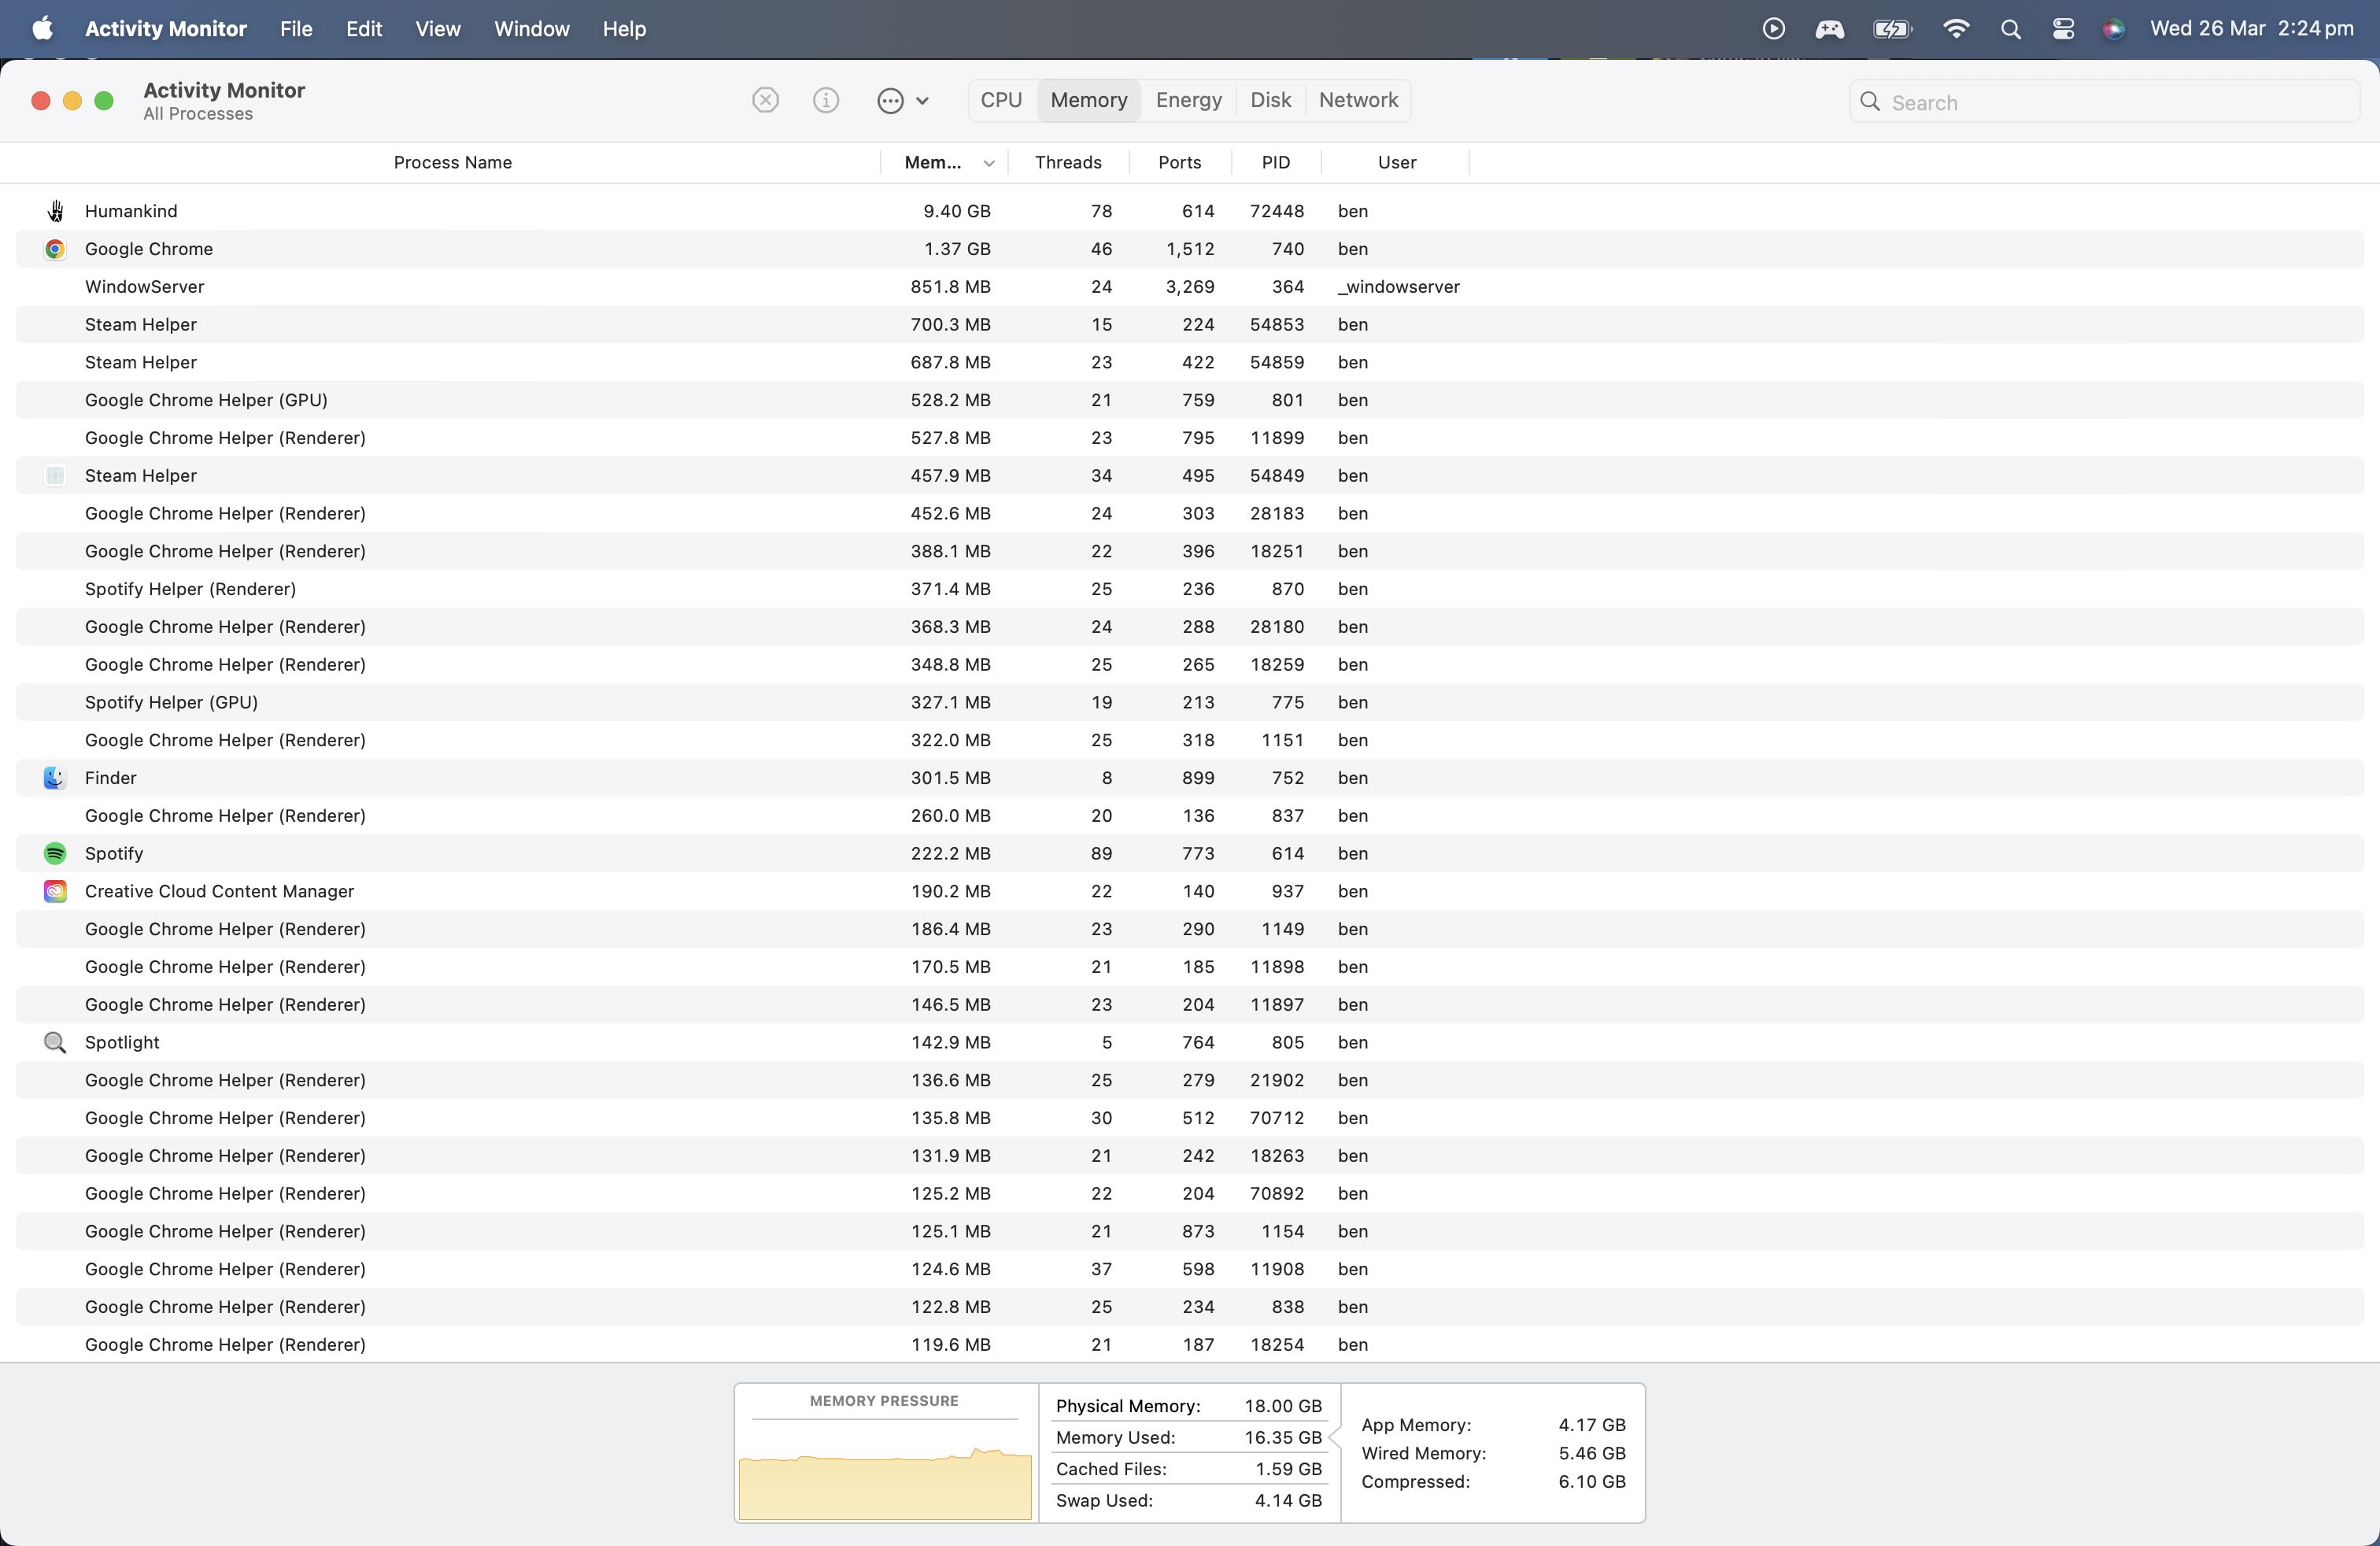Screen dimensions: 2380x1546
Task: Click Swap Used 4.14 GB value
Action: (x=1288, y=1500)
